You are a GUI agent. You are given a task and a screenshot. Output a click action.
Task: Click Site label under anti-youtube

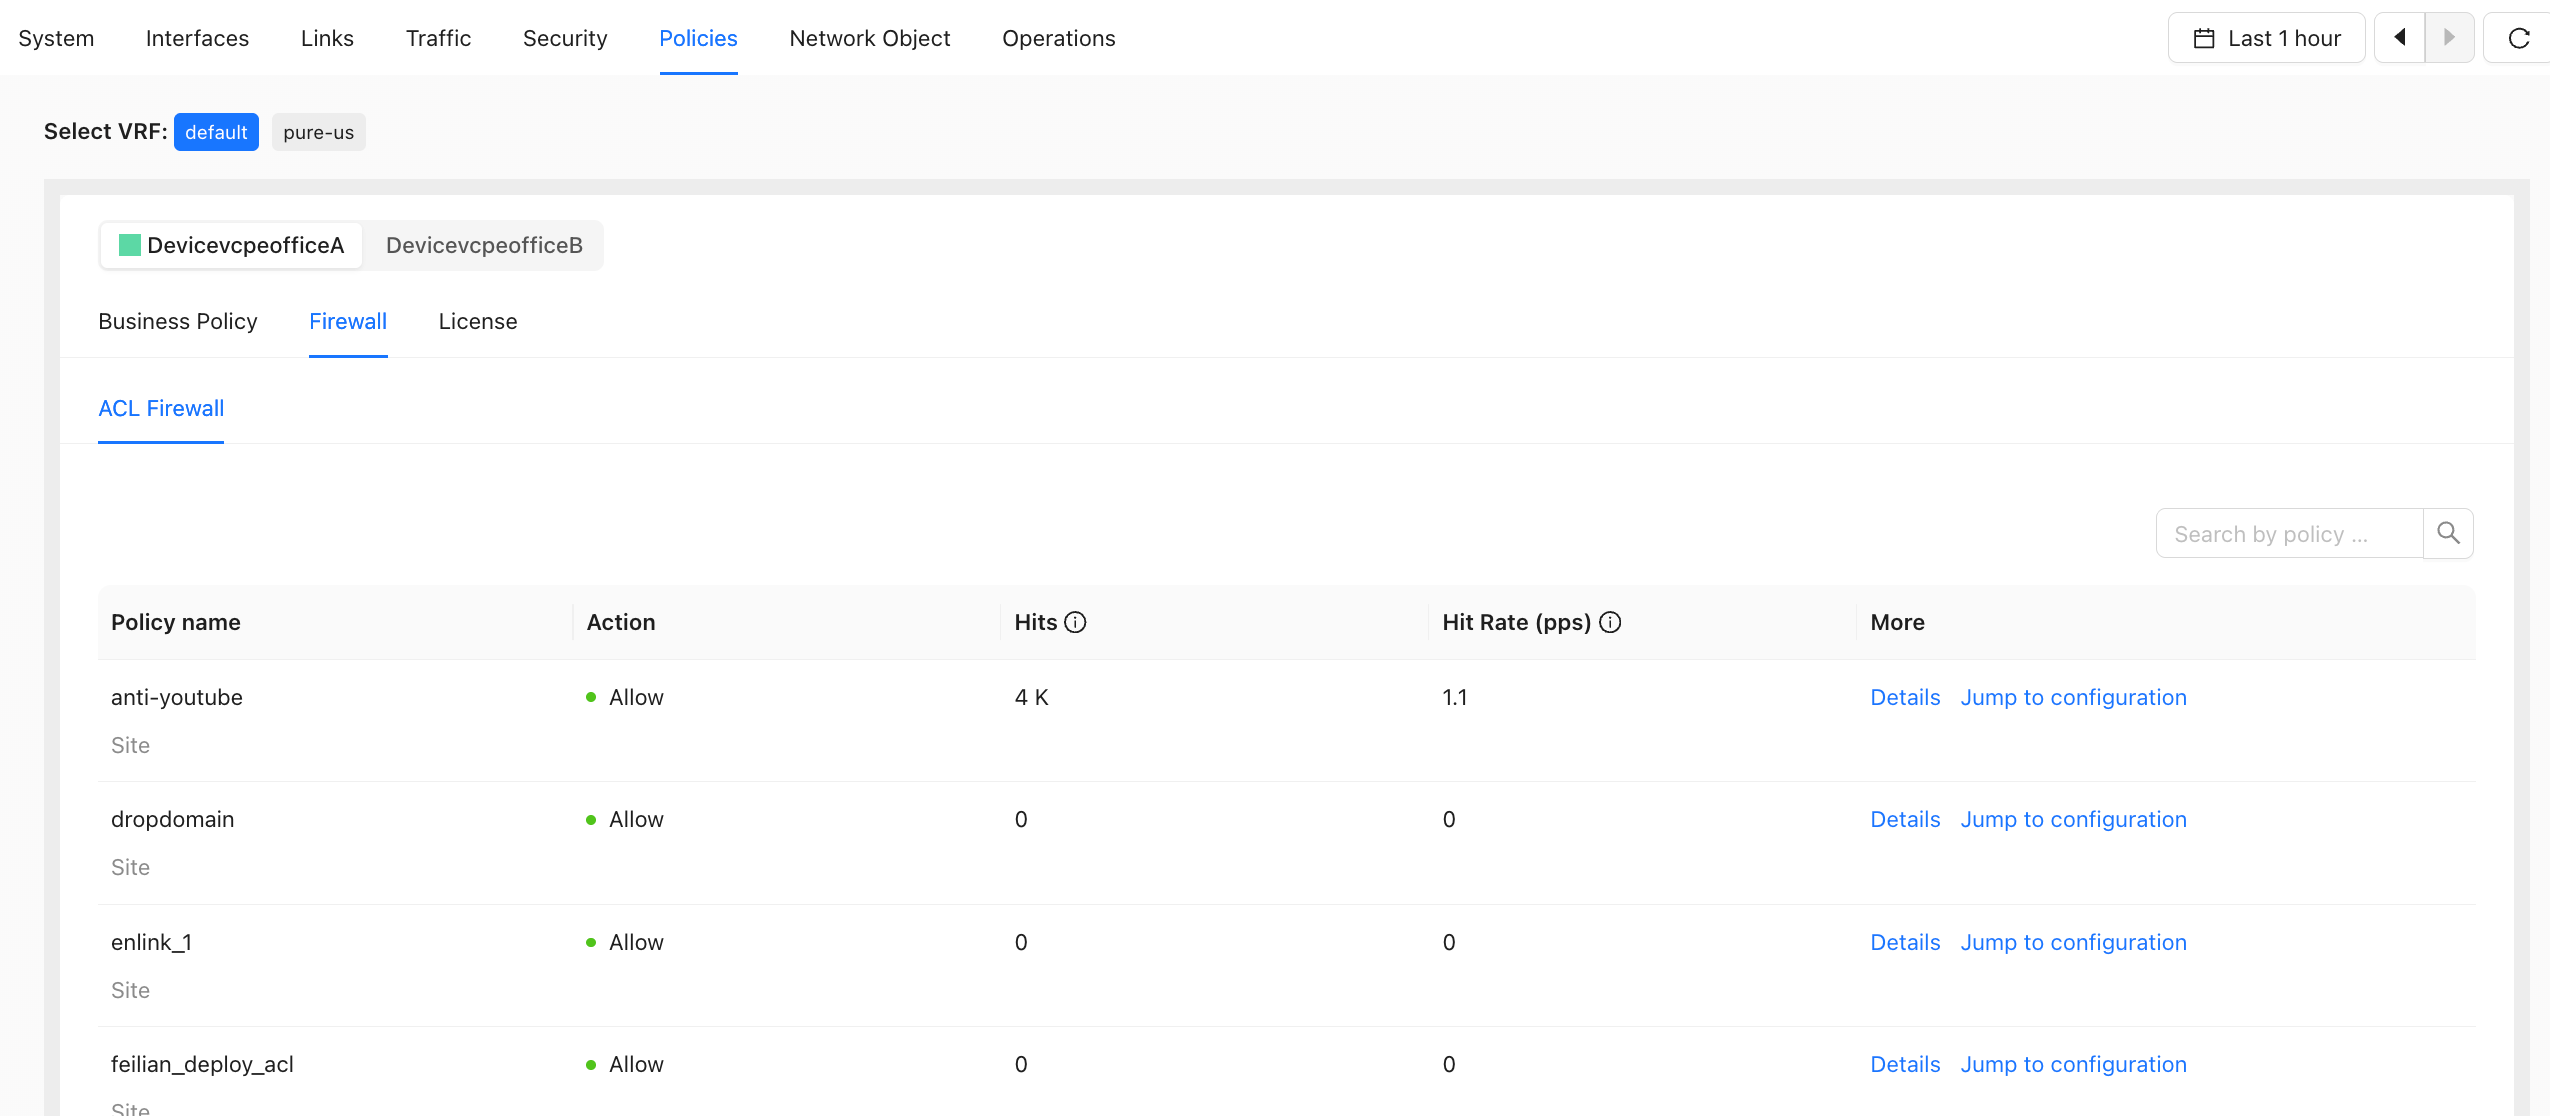tap(130, 745)
